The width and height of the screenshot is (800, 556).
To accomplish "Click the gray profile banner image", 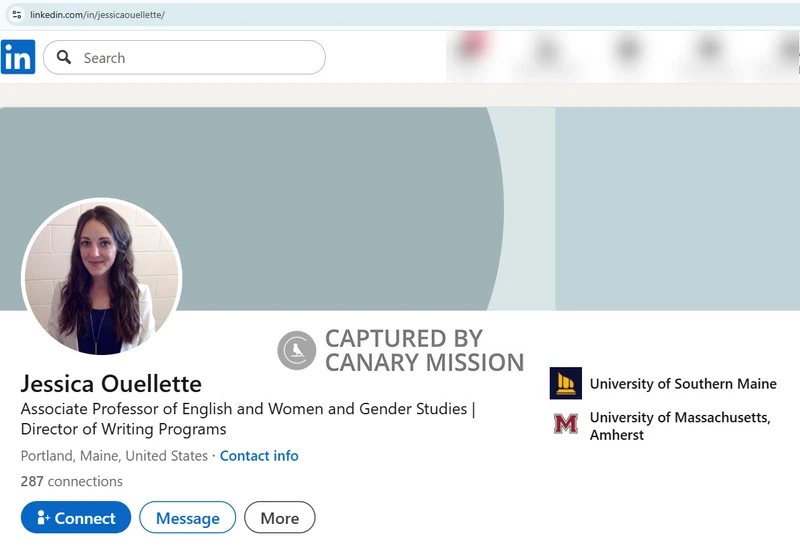I will click(x=400, y=208).
